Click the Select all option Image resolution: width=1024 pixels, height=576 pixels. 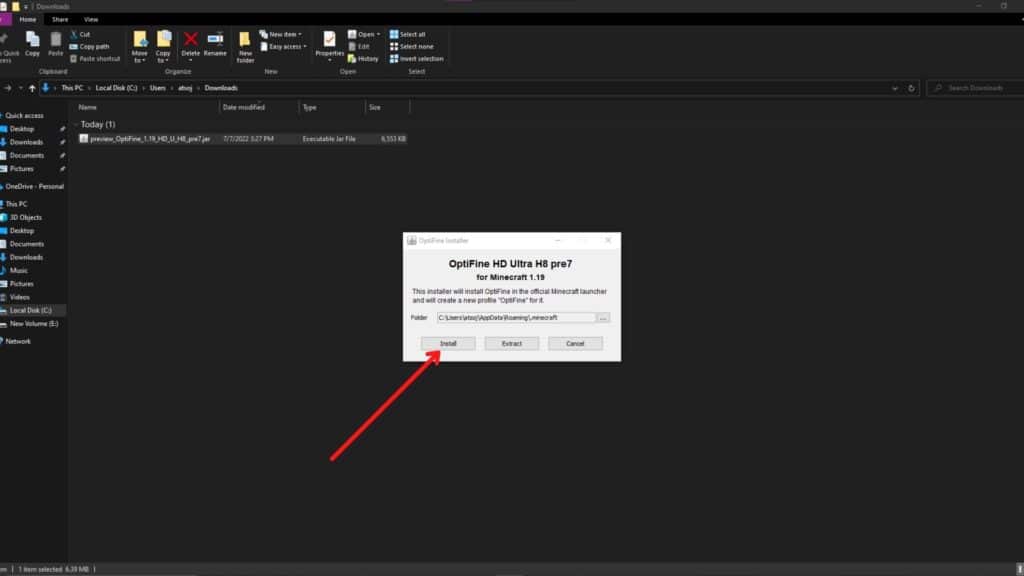coord(412,34)
